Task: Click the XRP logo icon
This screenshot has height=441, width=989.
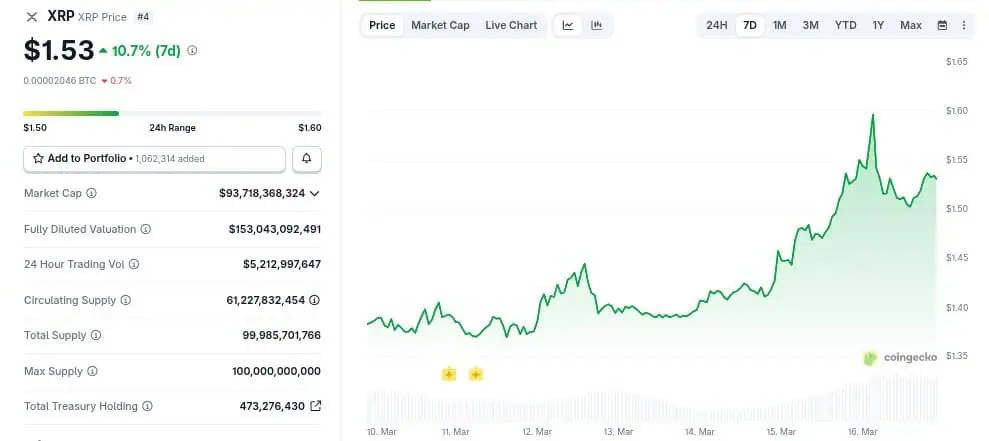Action: pyautogui.click(x=32, y=17)
